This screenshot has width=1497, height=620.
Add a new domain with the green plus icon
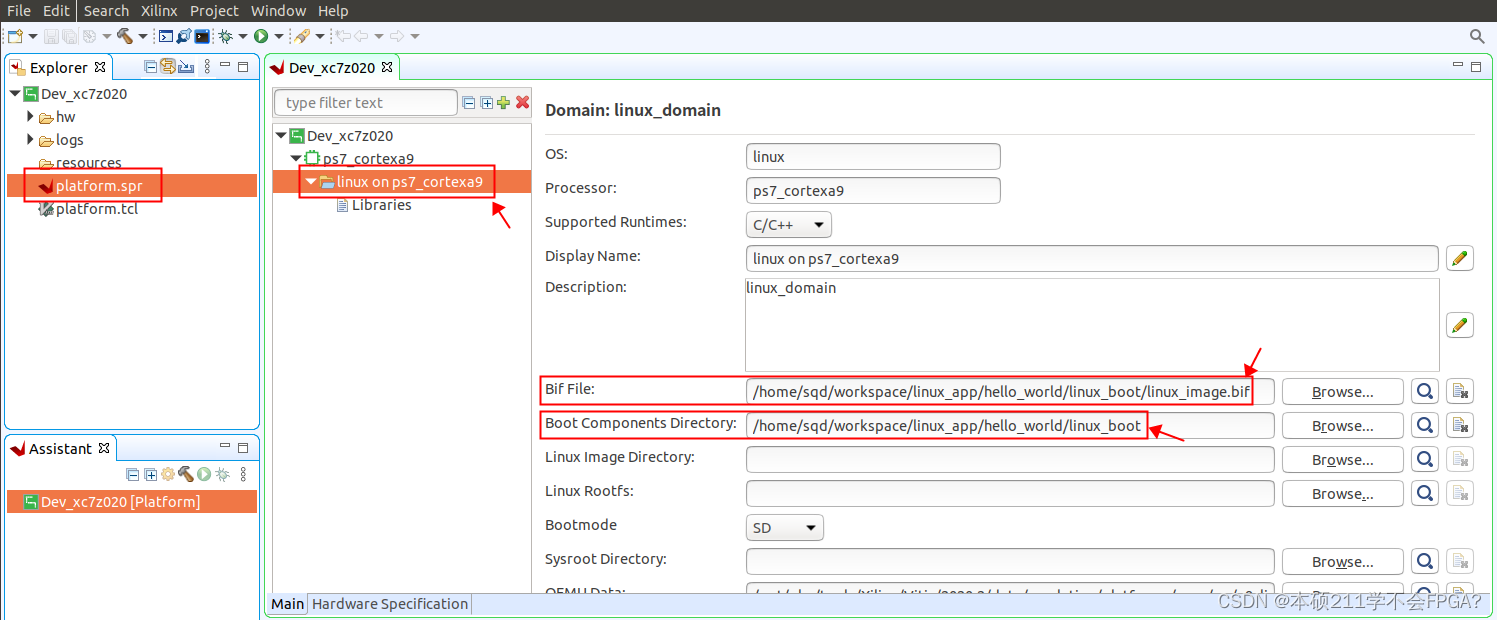[503, 102]
